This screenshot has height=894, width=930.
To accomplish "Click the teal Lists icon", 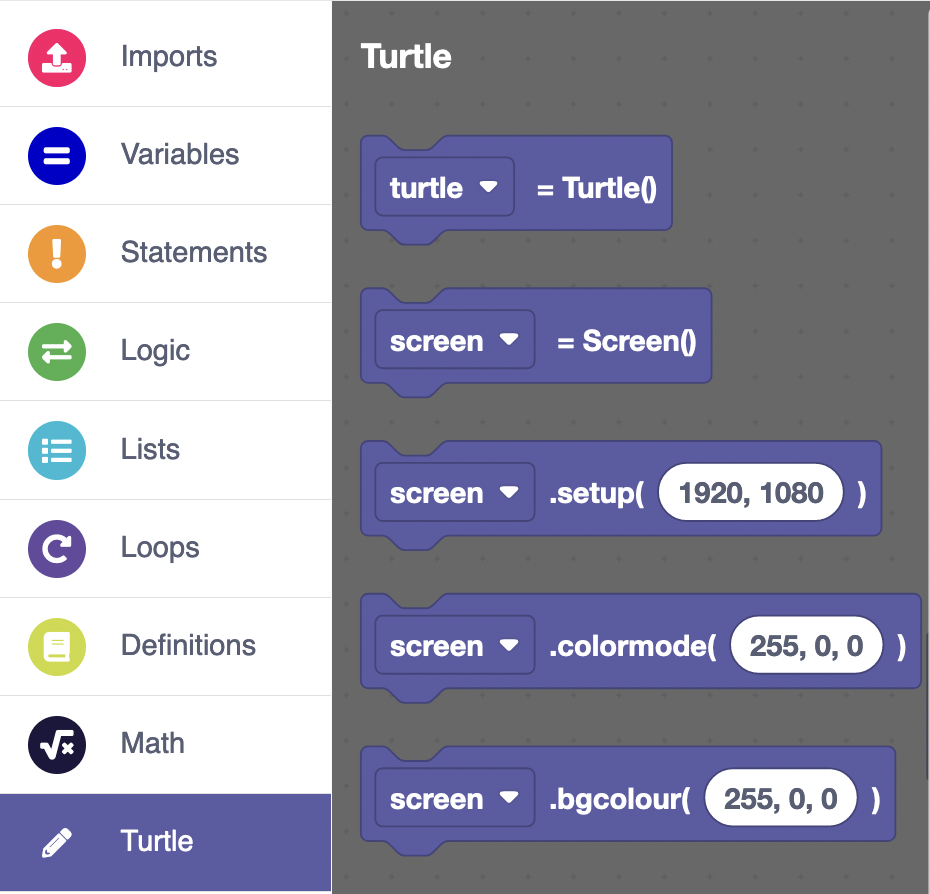I will pos(57,450).
